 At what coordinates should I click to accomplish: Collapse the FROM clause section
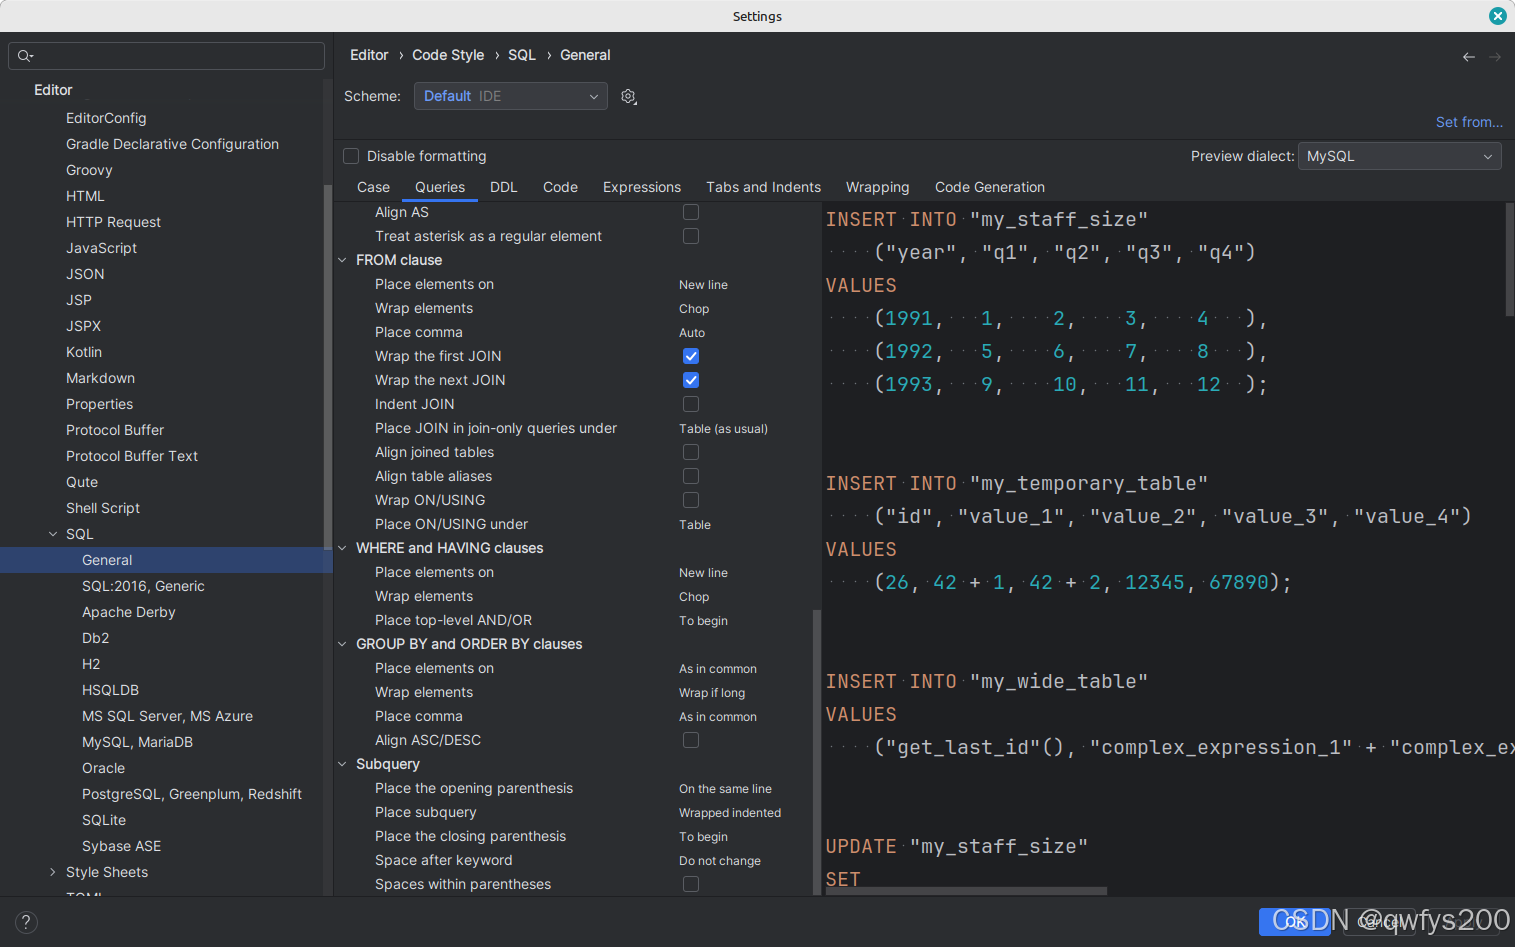pos(342,260)
